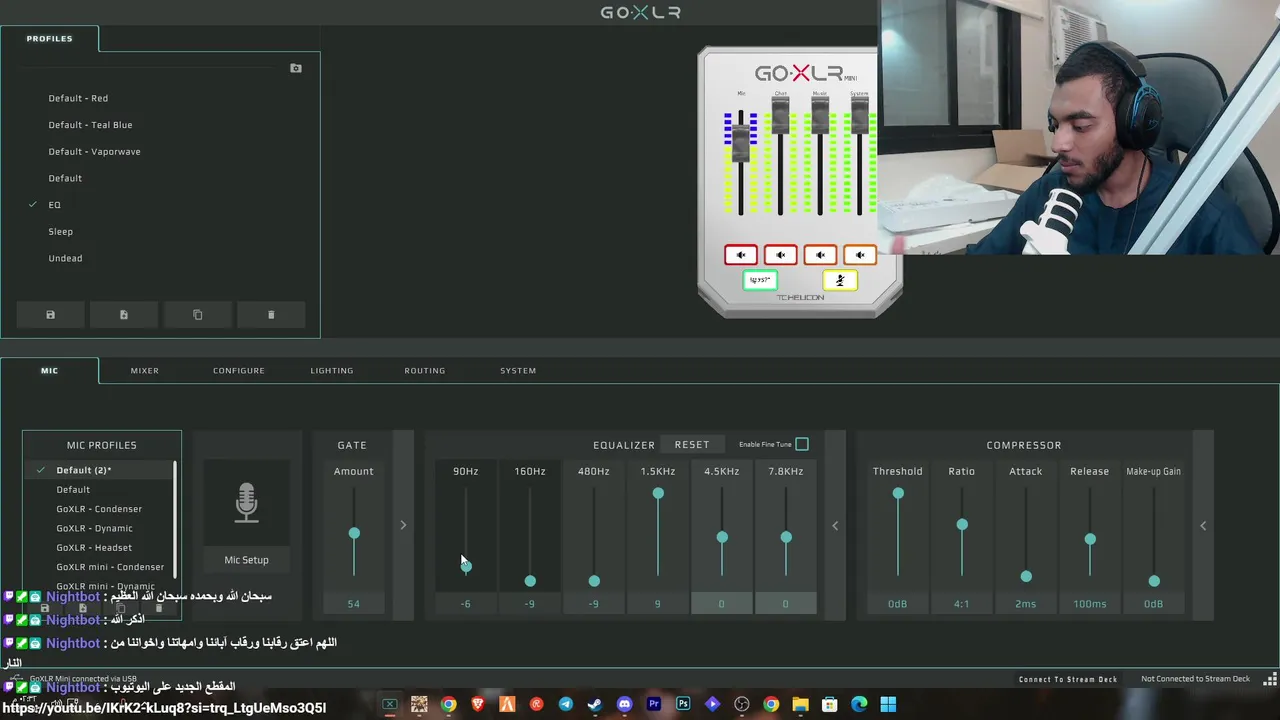Click the new profile file icon

point(124,315)
